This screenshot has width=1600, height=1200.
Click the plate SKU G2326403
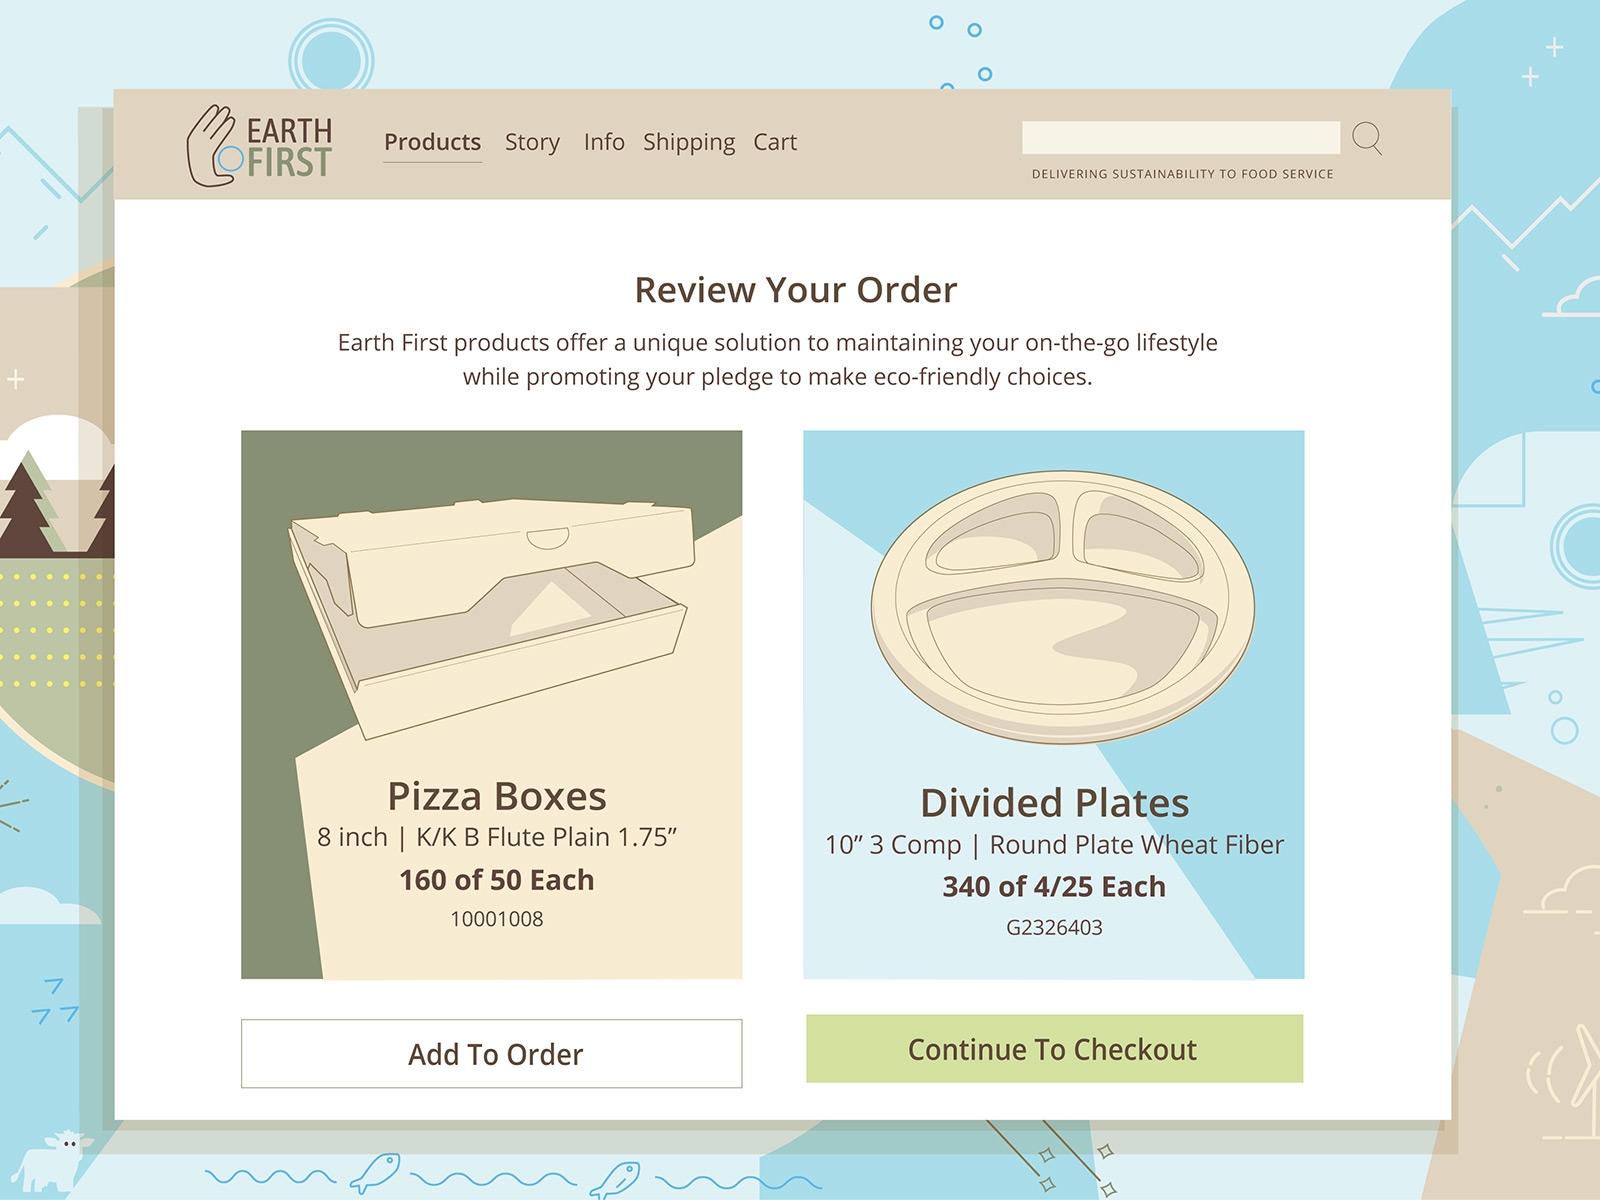tap(1054, 927)
